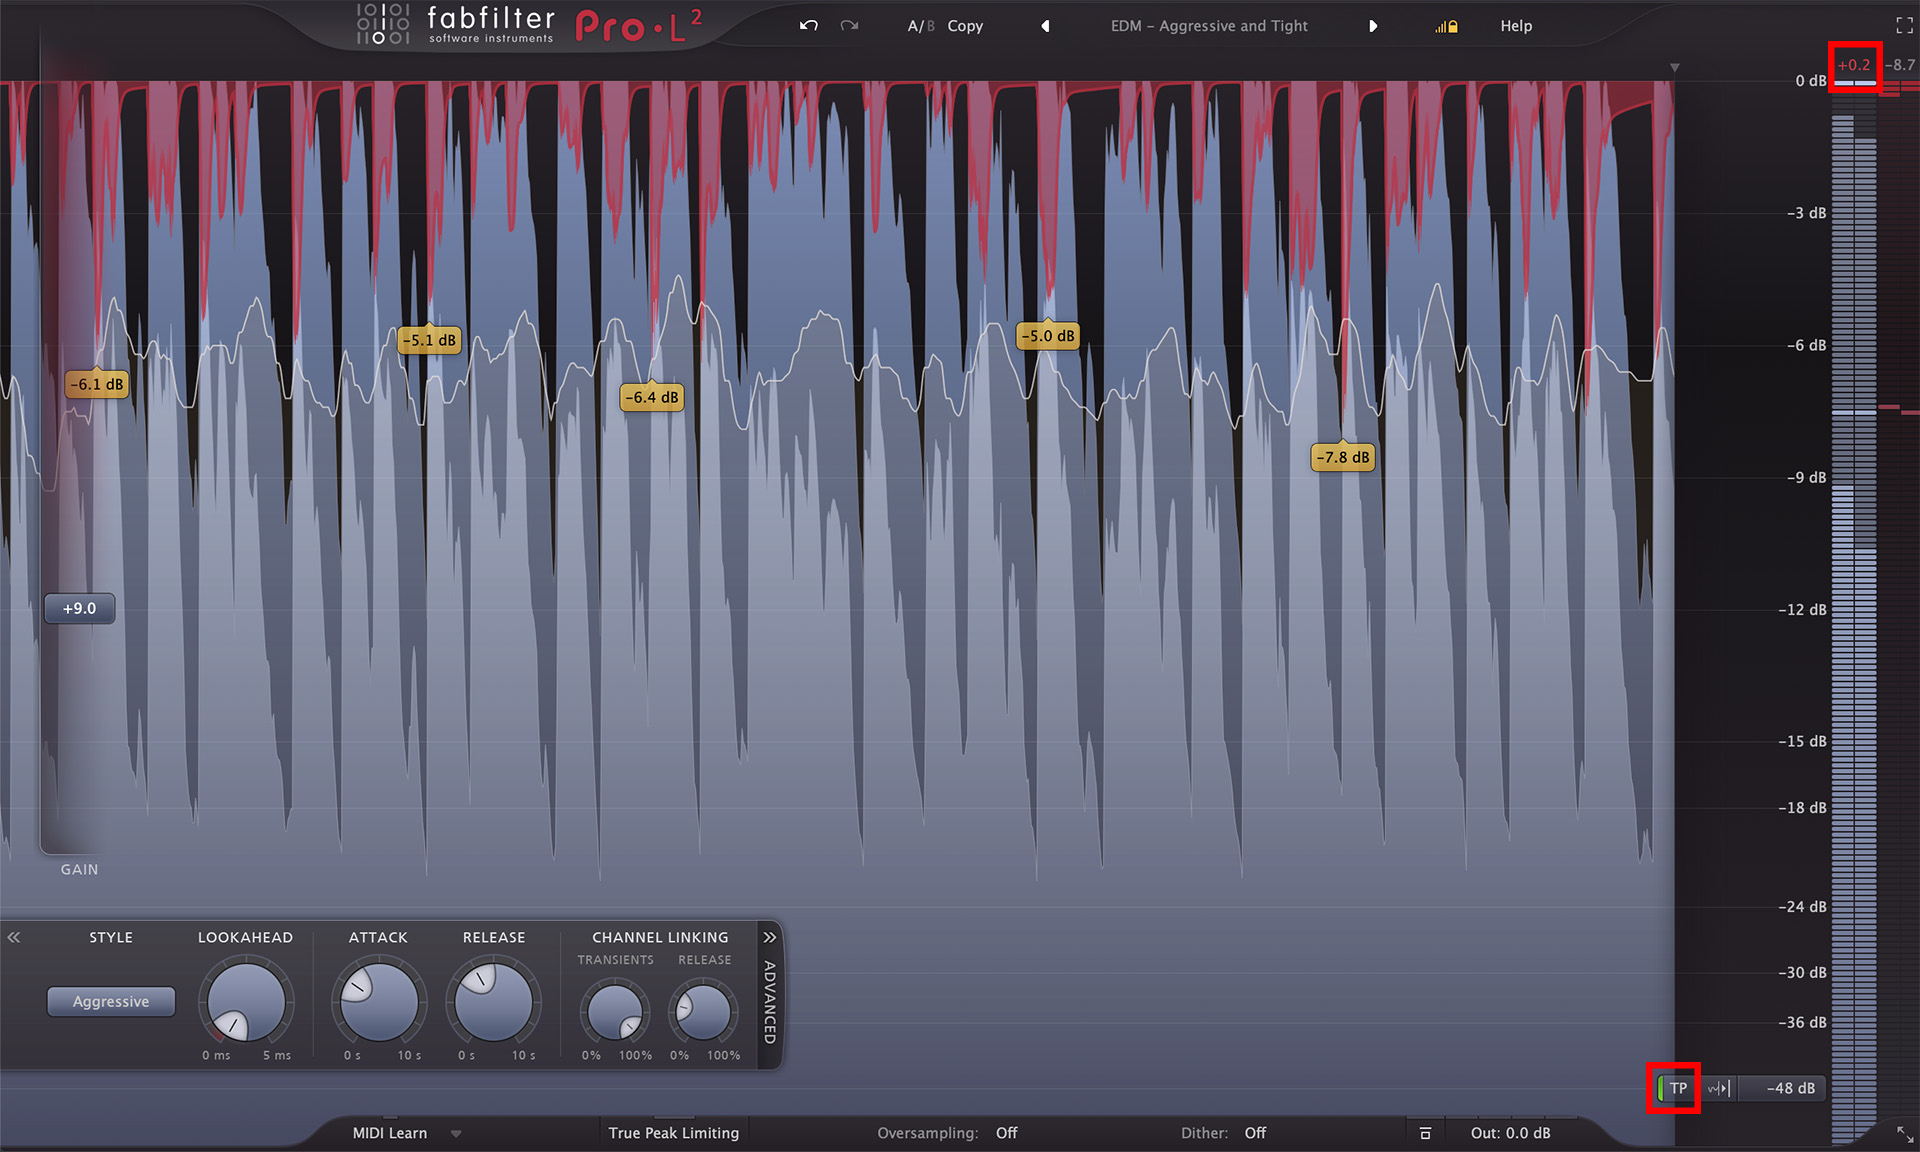
Task: Open the Dither Off selector
Action: click(x=1255, y=1133)
